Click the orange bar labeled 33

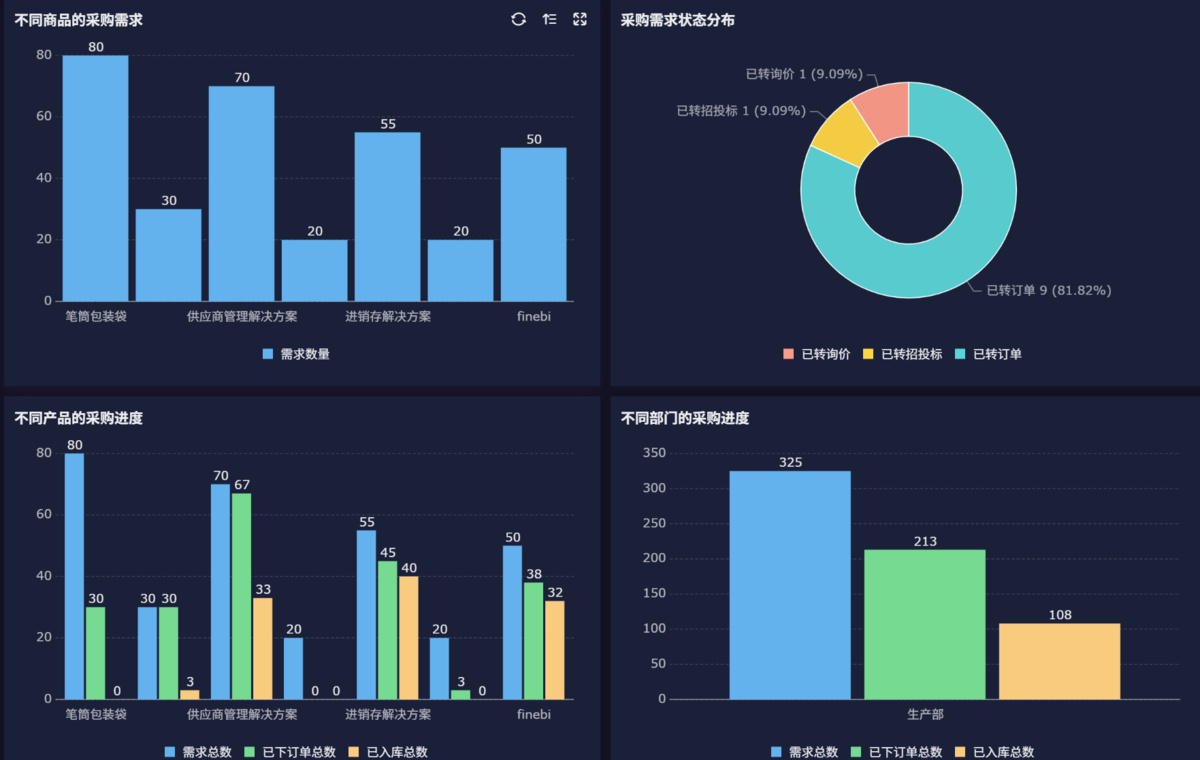[262, 648]
